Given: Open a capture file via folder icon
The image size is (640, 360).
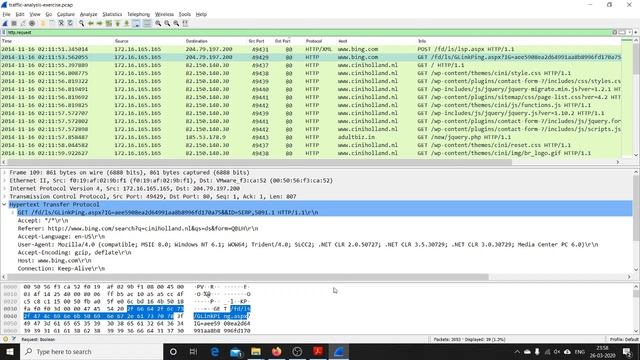Looking at the screenshot, I should 42,23.
